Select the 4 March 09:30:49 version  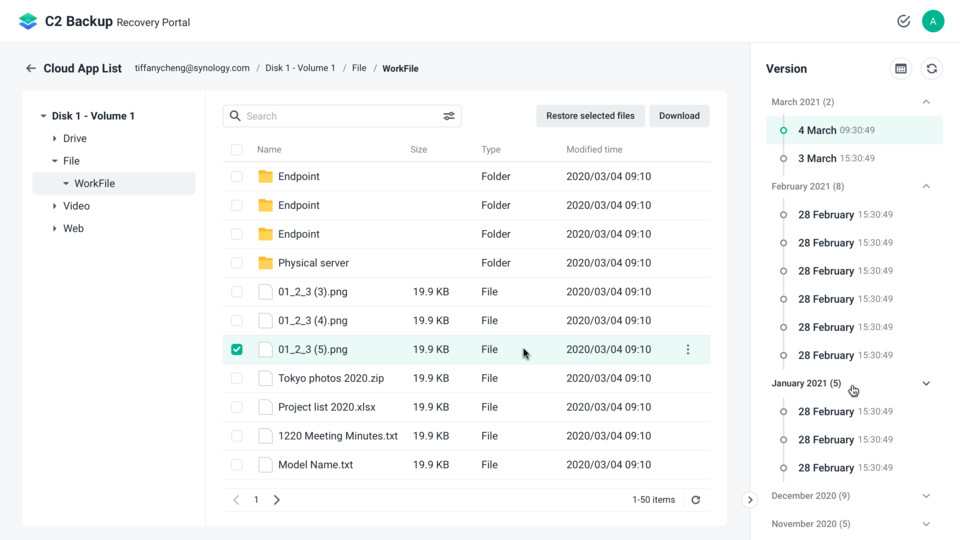tap(854, 130)
